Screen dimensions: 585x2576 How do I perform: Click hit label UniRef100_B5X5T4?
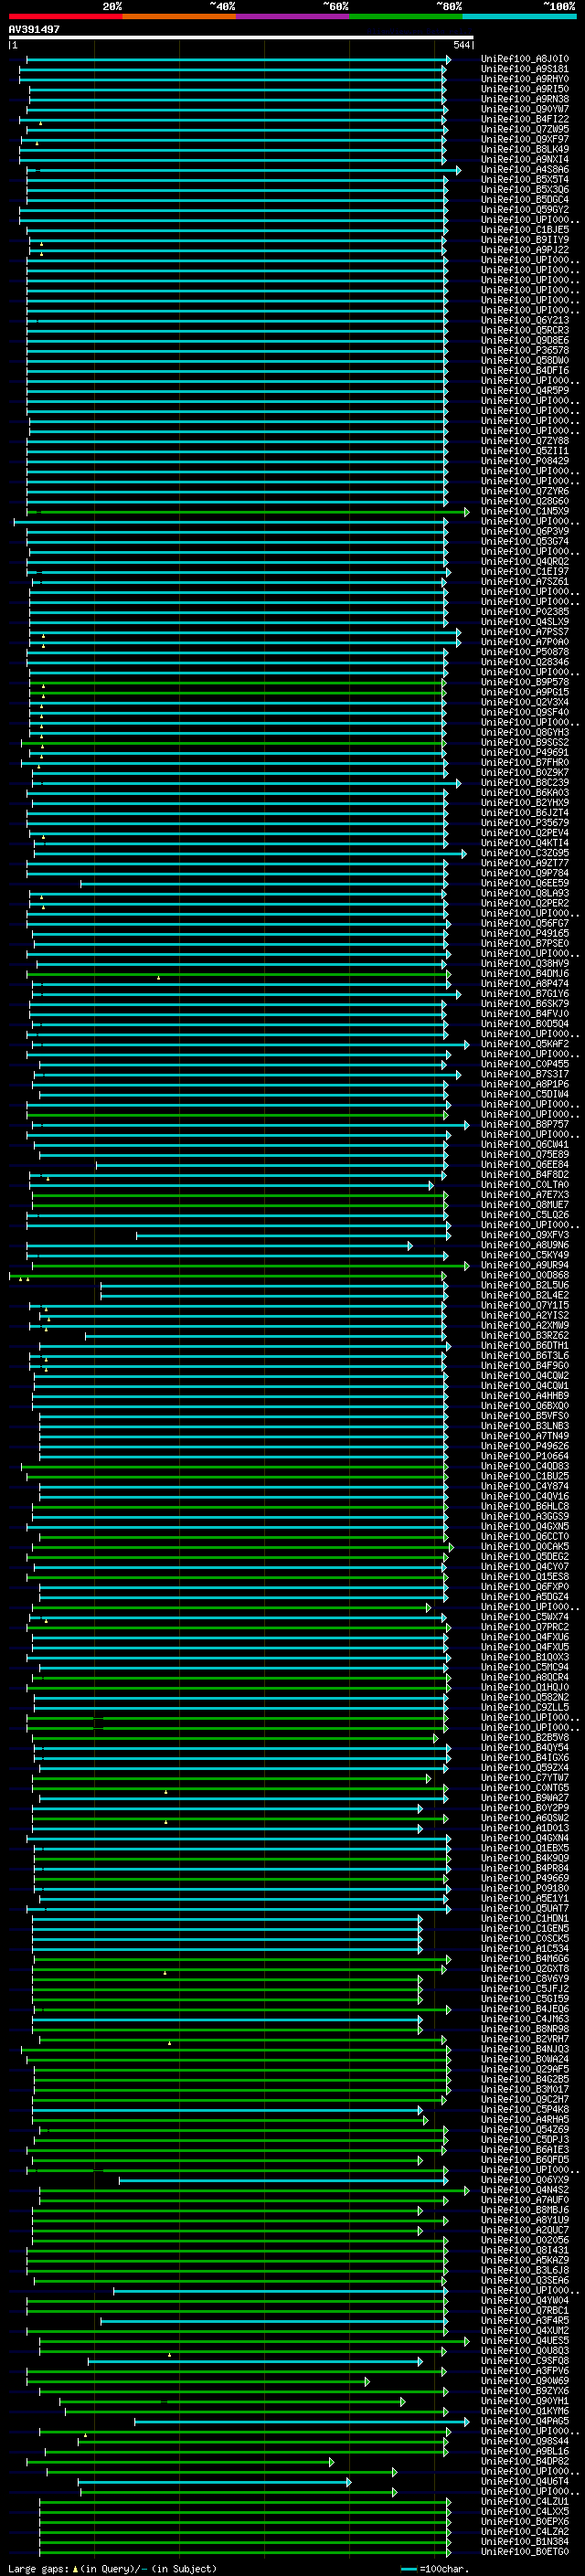tap(525, 180)
